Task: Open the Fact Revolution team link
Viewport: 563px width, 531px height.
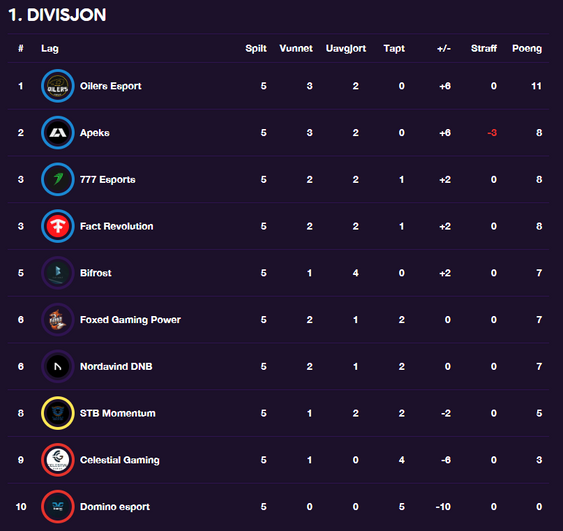Action: point(117,226)
